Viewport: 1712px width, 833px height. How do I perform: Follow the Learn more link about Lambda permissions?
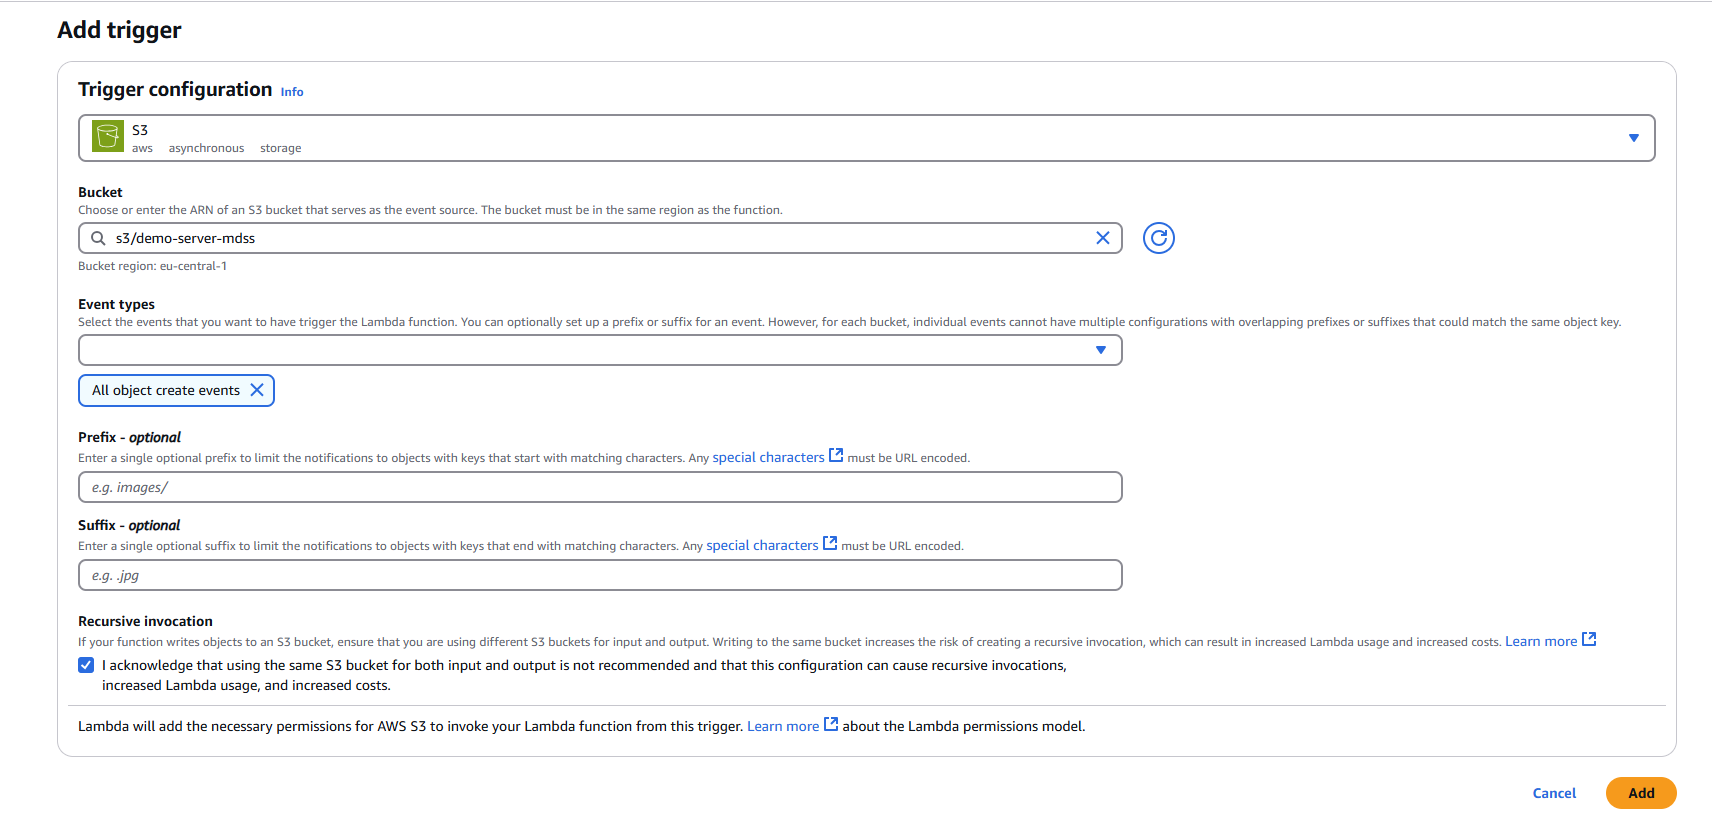pos(783,726)
